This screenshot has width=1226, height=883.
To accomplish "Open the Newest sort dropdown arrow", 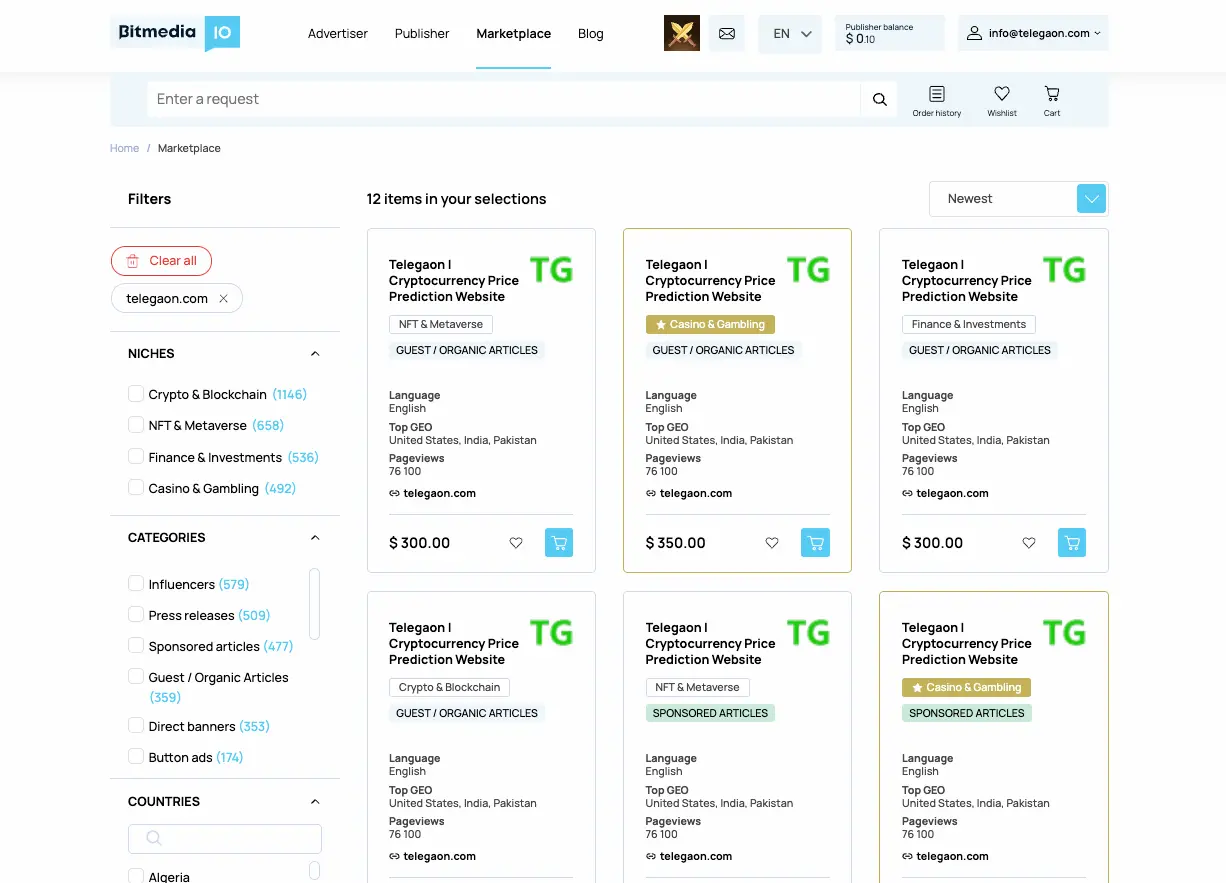I will point(1092,199).
